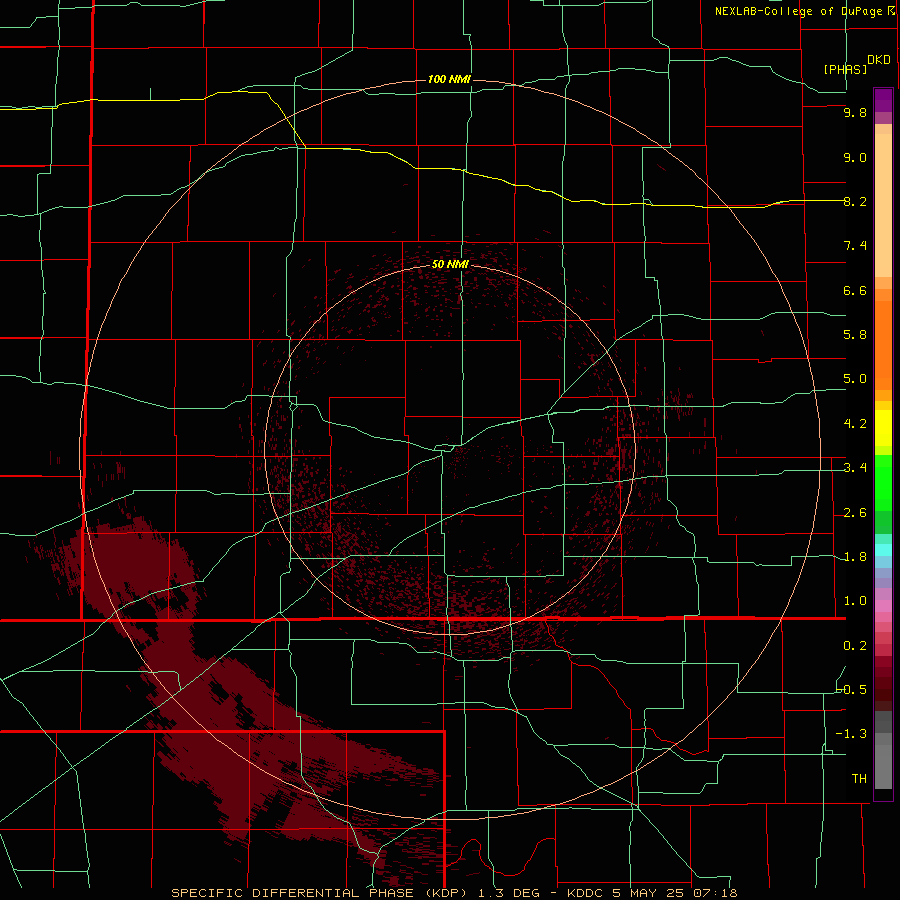Click the 5.0 scale value

855,379
